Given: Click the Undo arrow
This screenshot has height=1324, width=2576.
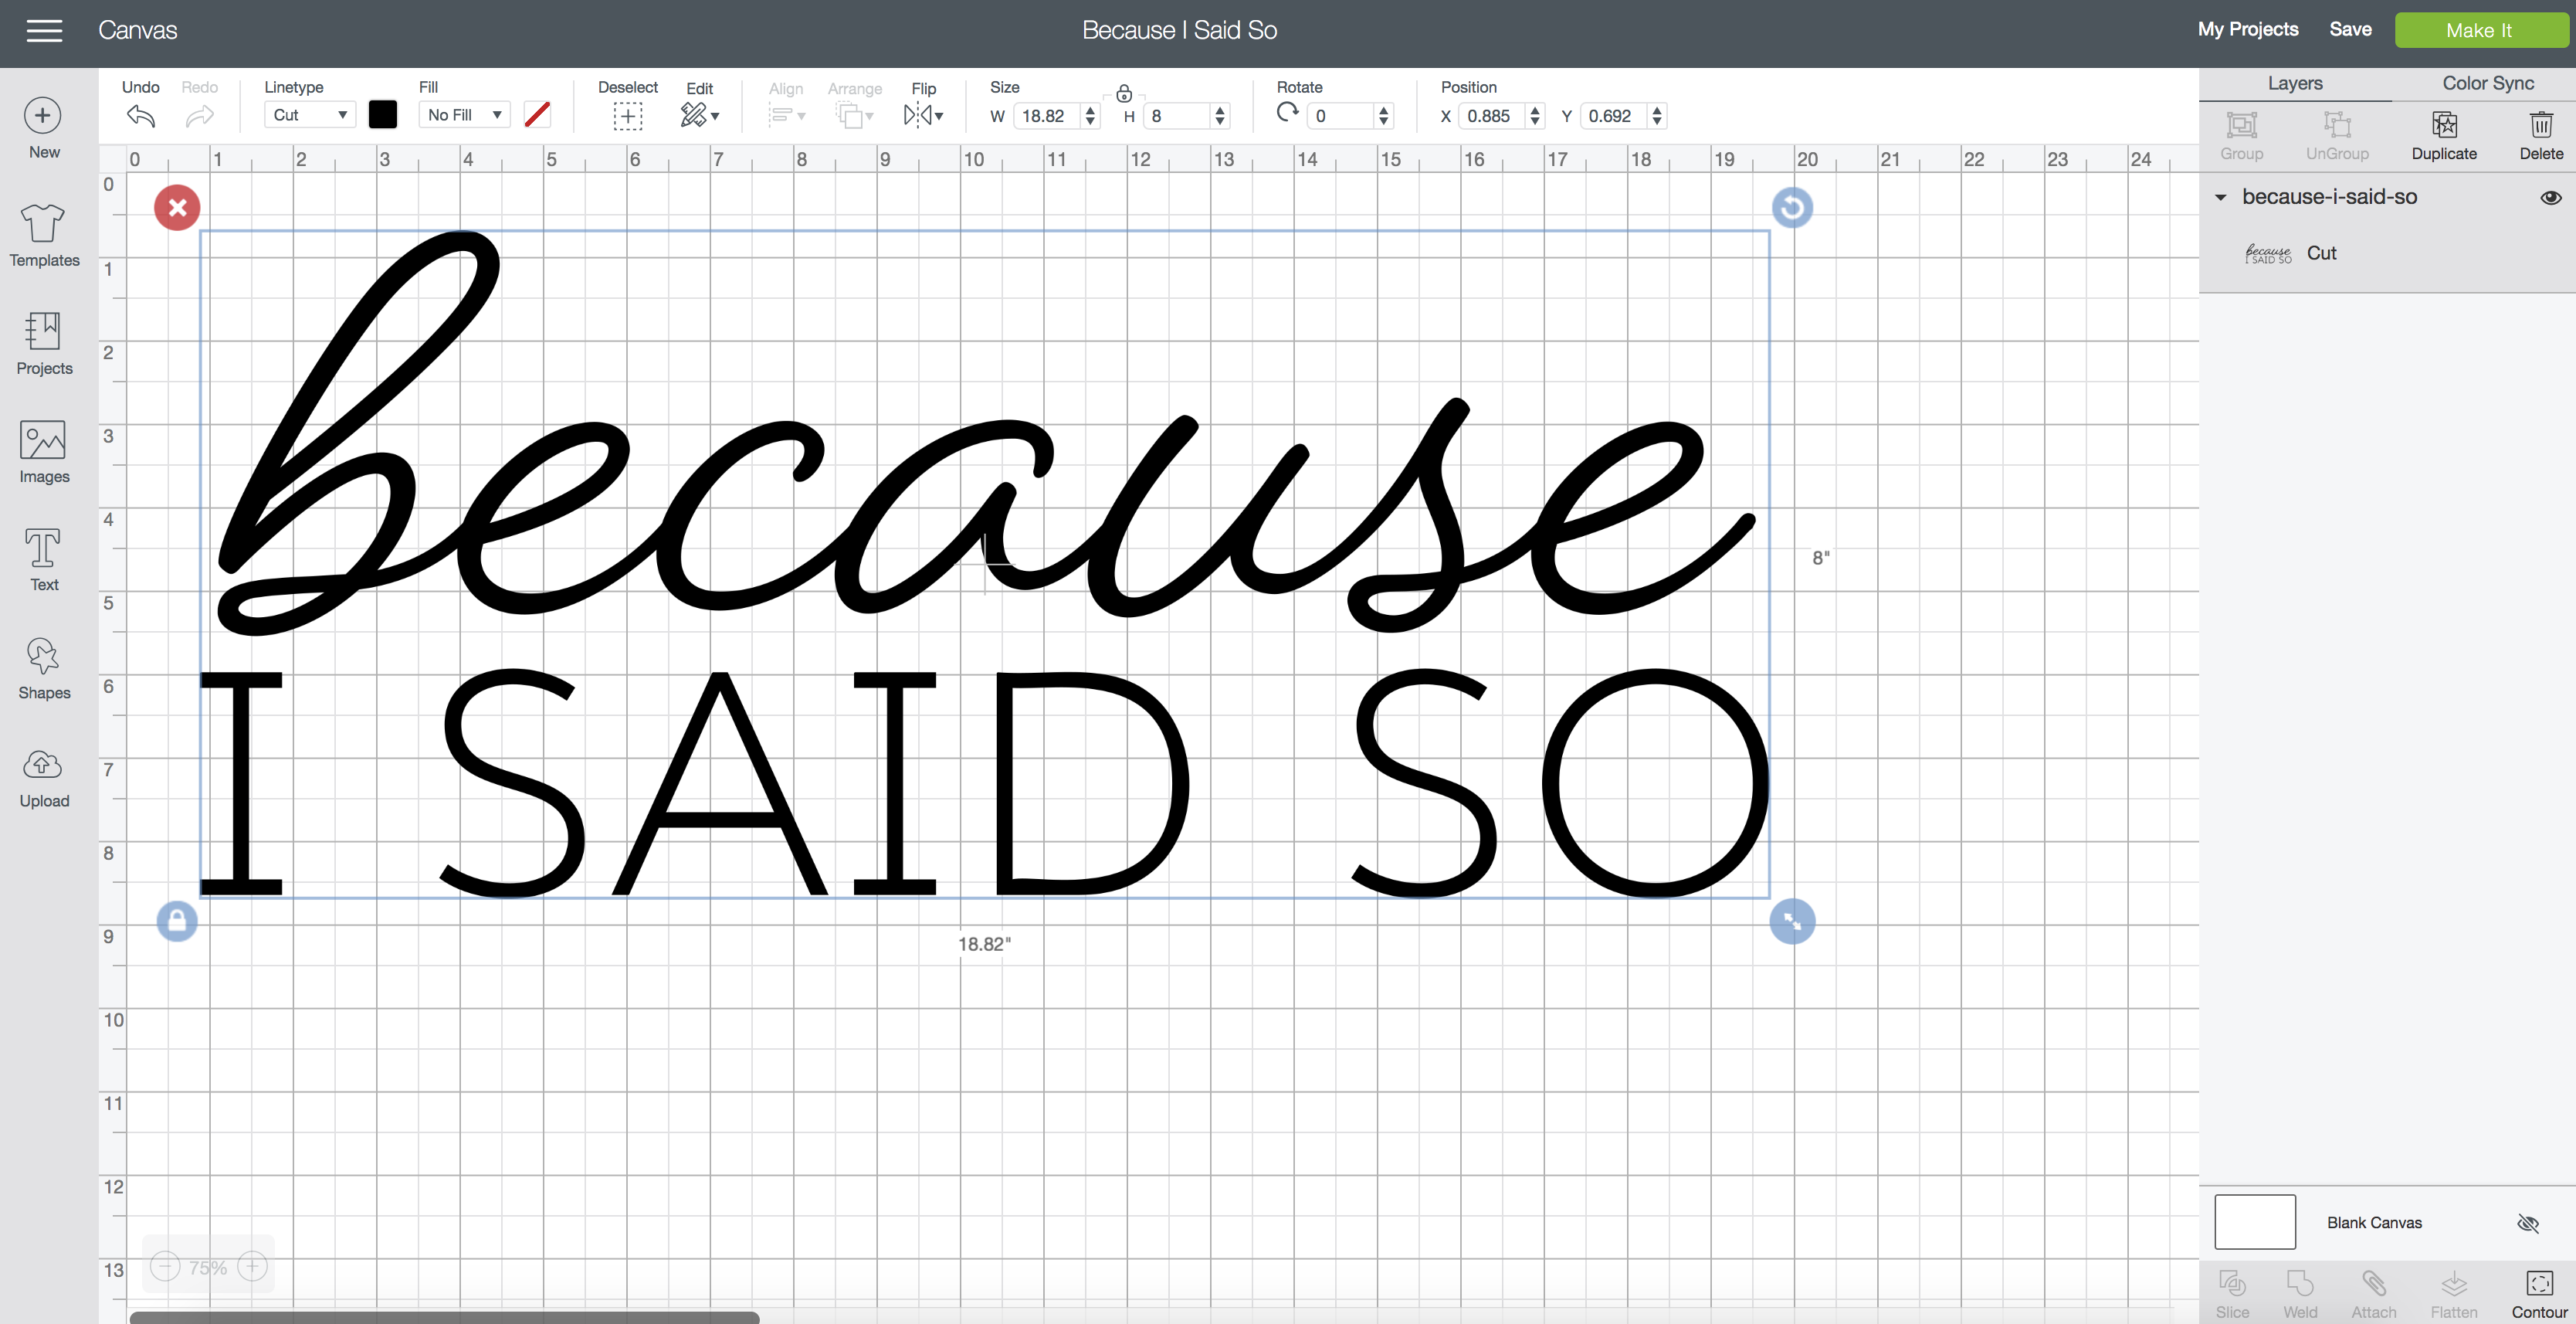Looking at the screenshot, I should 141,116.
